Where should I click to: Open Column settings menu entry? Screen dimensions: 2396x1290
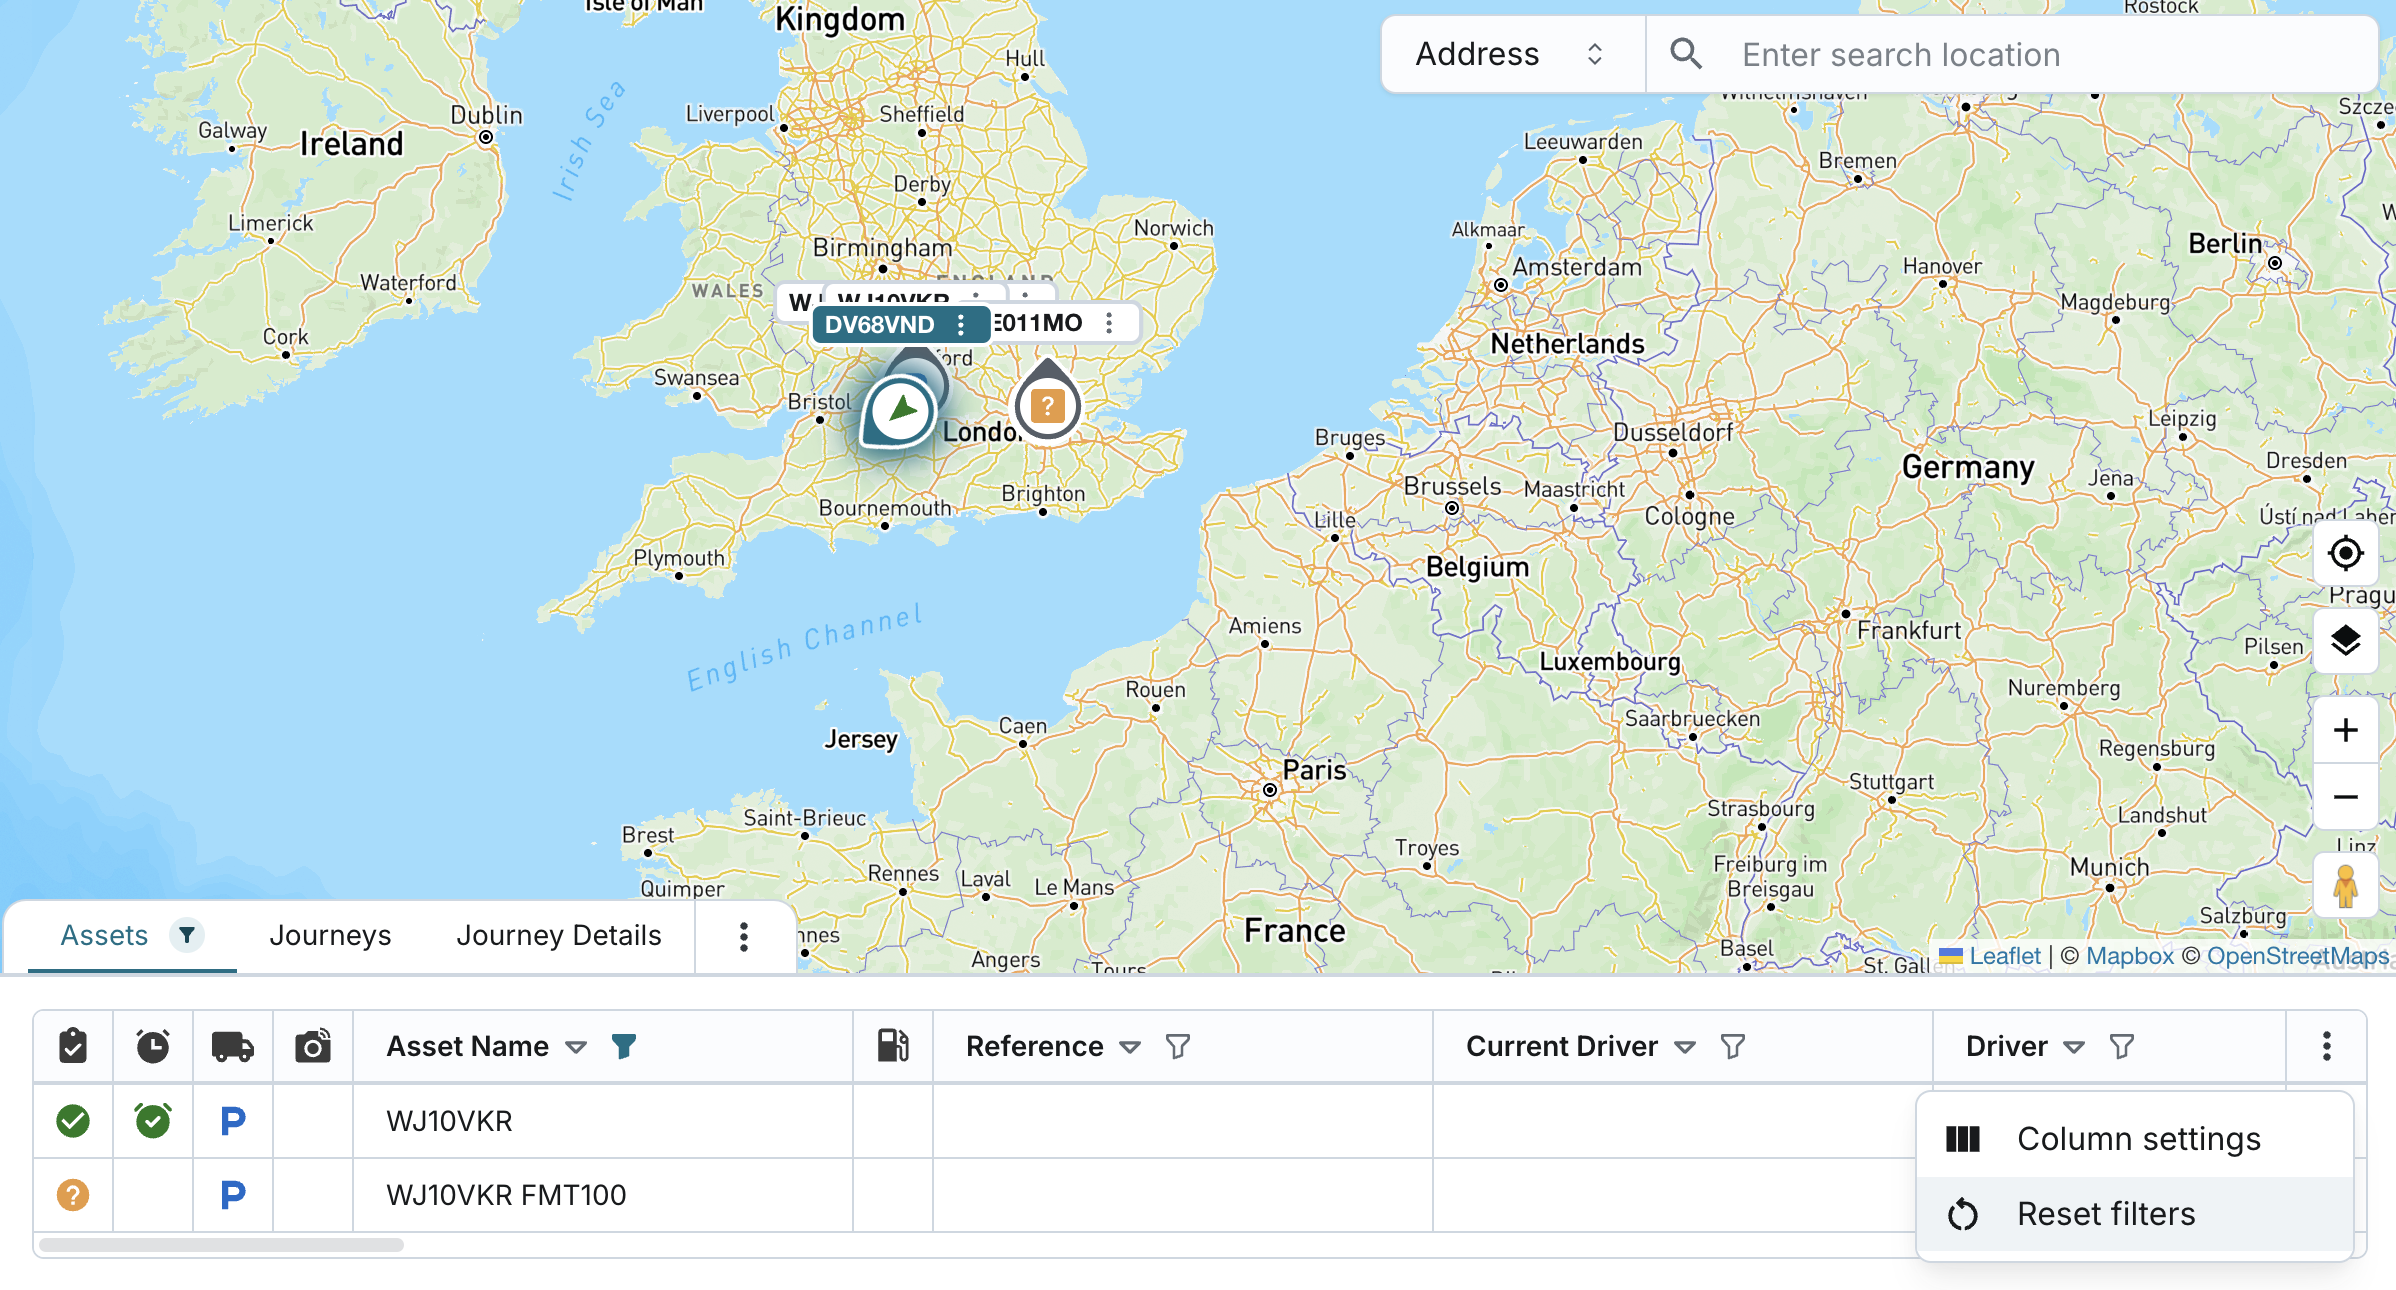pyautogui.click(x=2138, y=1139)
